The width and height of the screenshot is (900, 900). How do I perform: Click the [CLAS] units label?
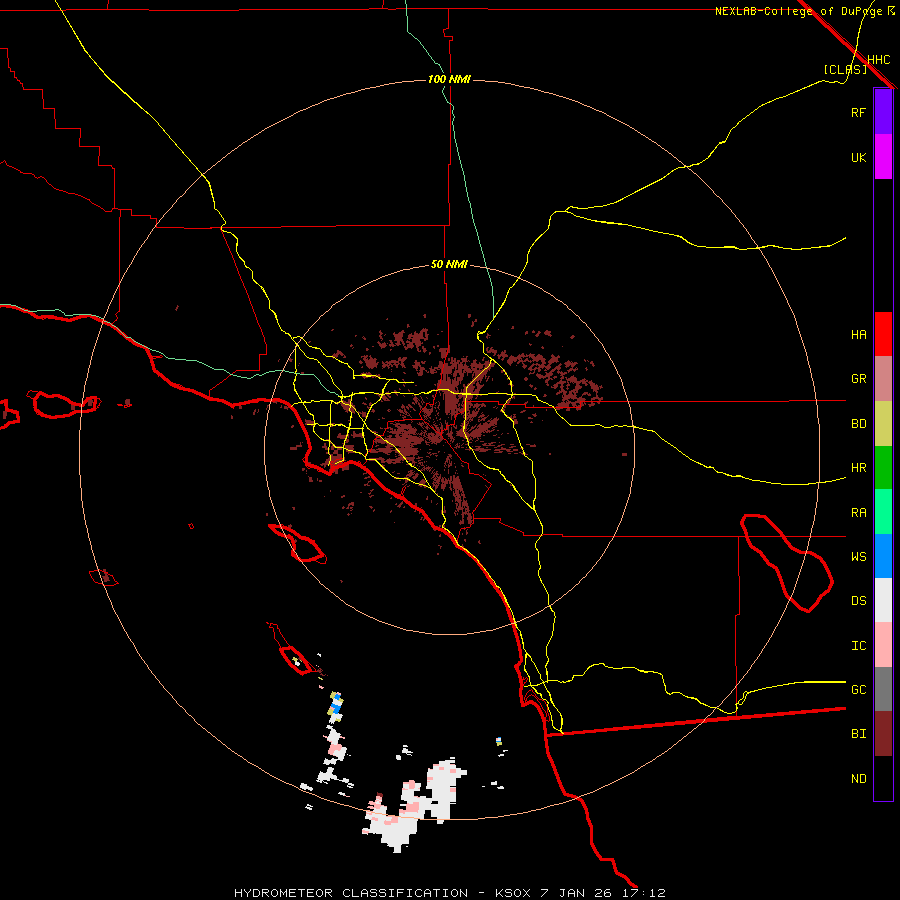click(845, 69)
